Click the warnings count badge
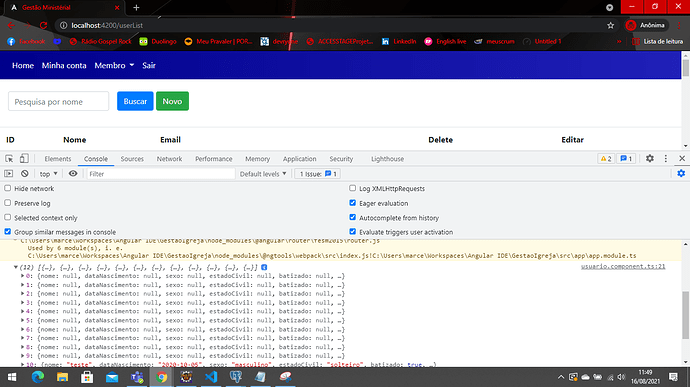This screenshot has height=387, width=690. [x=606, y=158]
